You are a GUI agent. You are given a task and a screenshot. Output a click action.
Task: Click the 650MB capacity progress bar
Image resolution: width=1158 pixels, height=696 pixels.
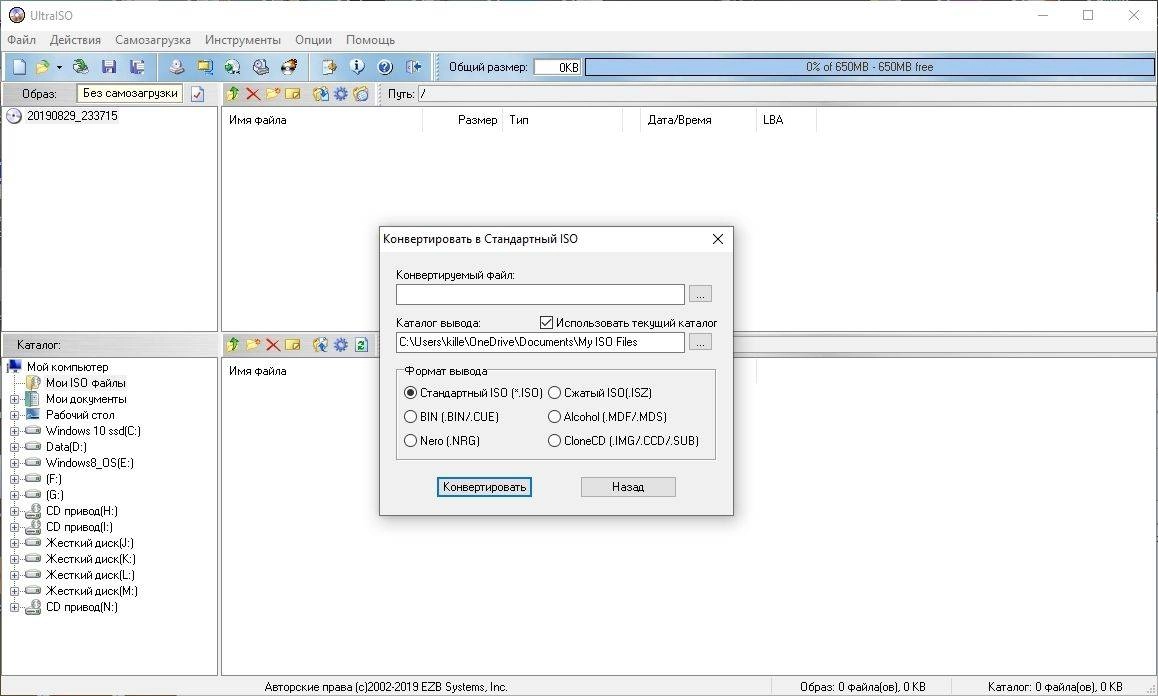click(x=869, y=67)
